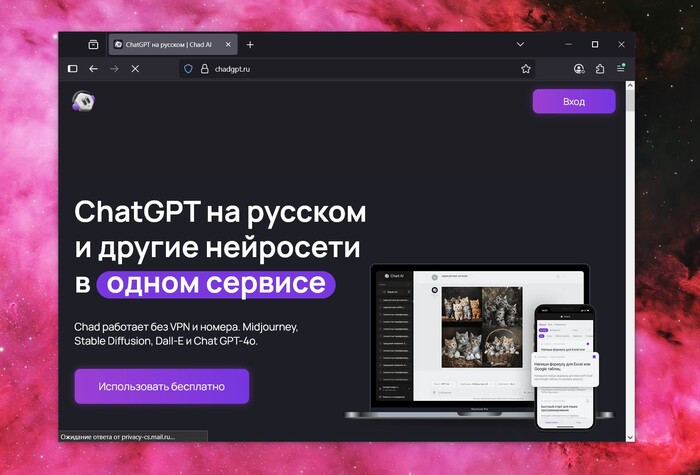Click the phone mockup screenshot
The image size is (700, 475).
(x=565, y=367)
